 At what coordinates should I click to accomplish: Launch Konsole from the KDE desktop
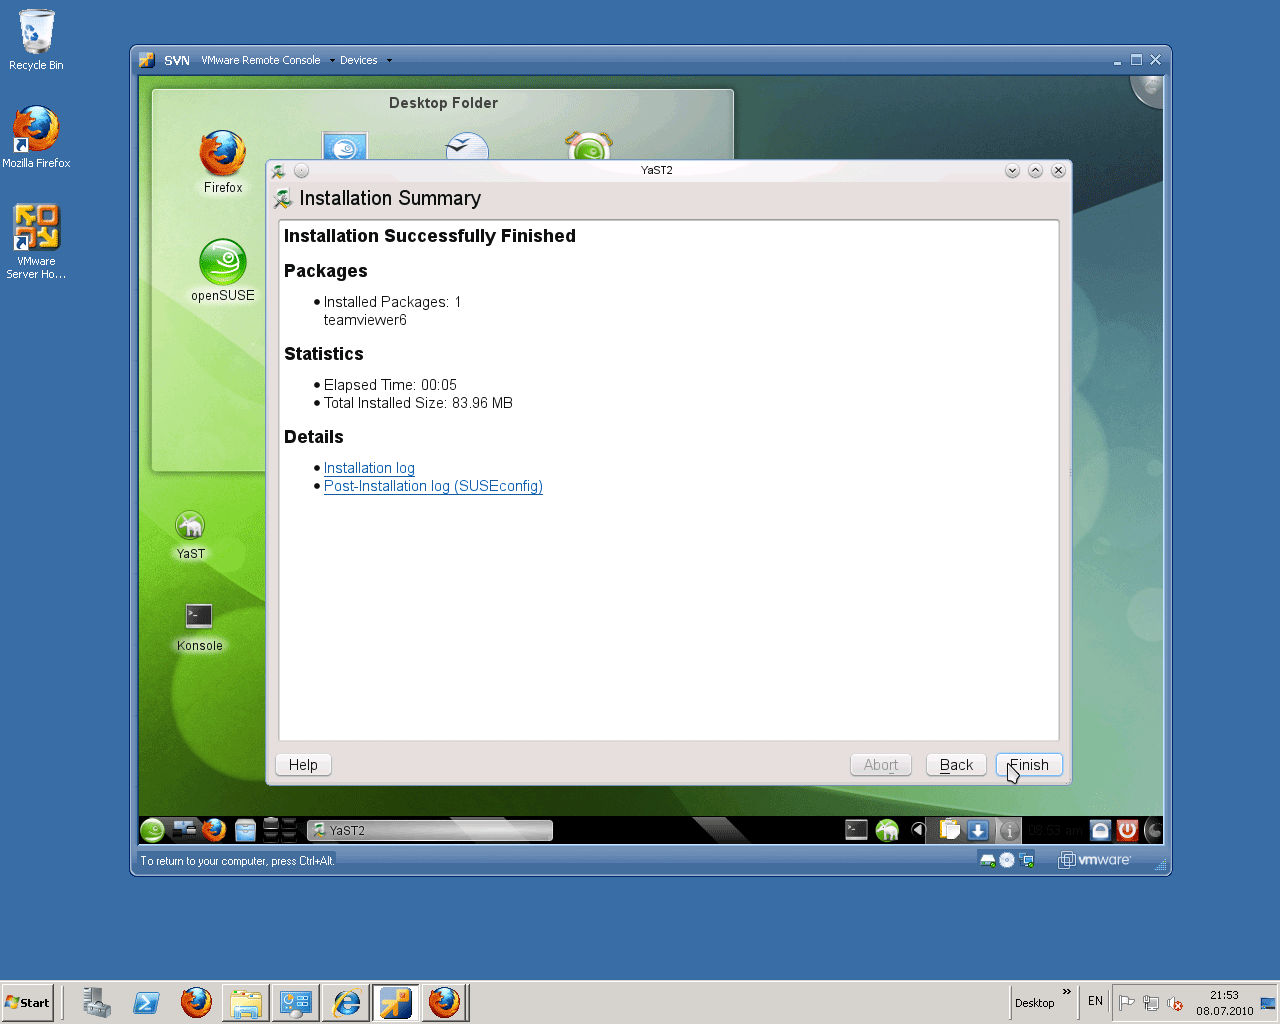(199, 628)
